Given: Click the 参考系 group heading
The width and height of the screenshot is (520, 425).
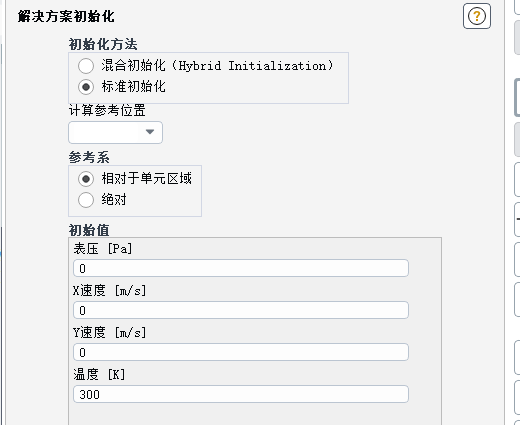Looking at the screenshot, I should click(89, 157).
